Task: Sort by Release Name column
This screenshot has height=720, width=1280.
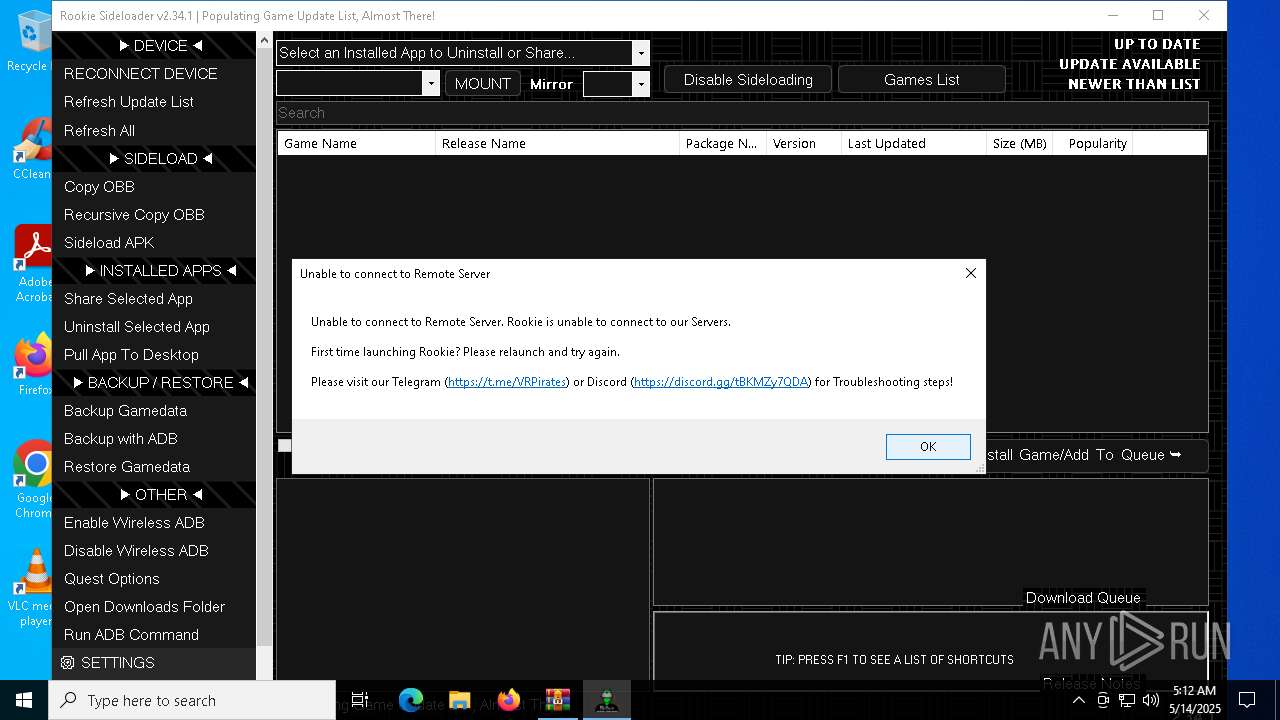Action: click(557, 144)
